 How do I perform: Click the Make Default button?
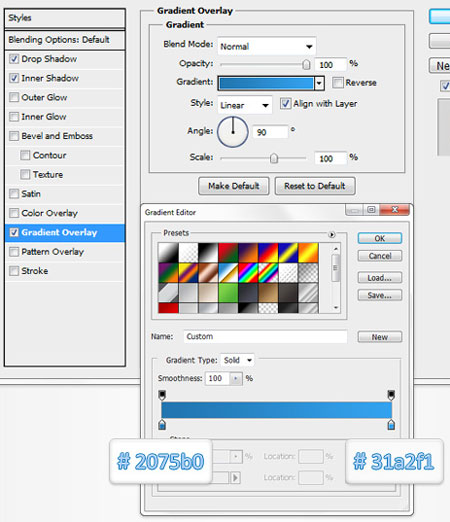pos(234,186)
